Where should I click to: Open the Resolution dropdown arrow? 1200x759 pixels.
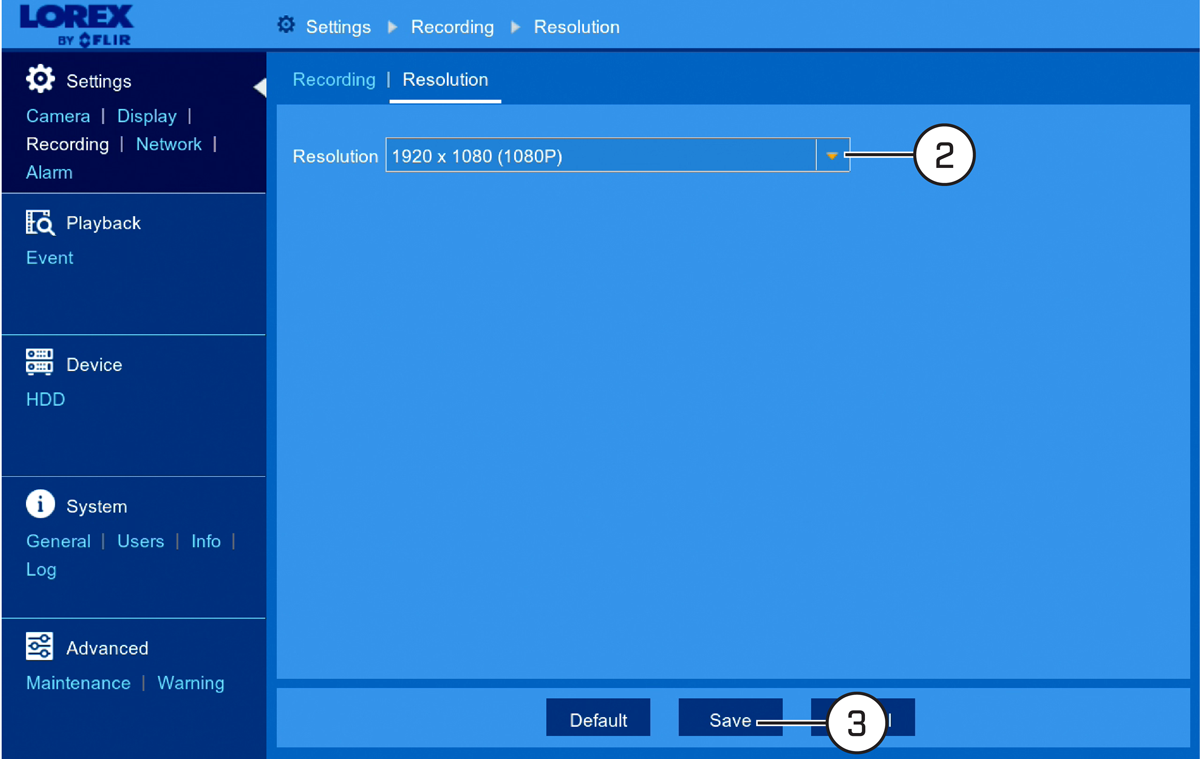click(x=832, y=155)
